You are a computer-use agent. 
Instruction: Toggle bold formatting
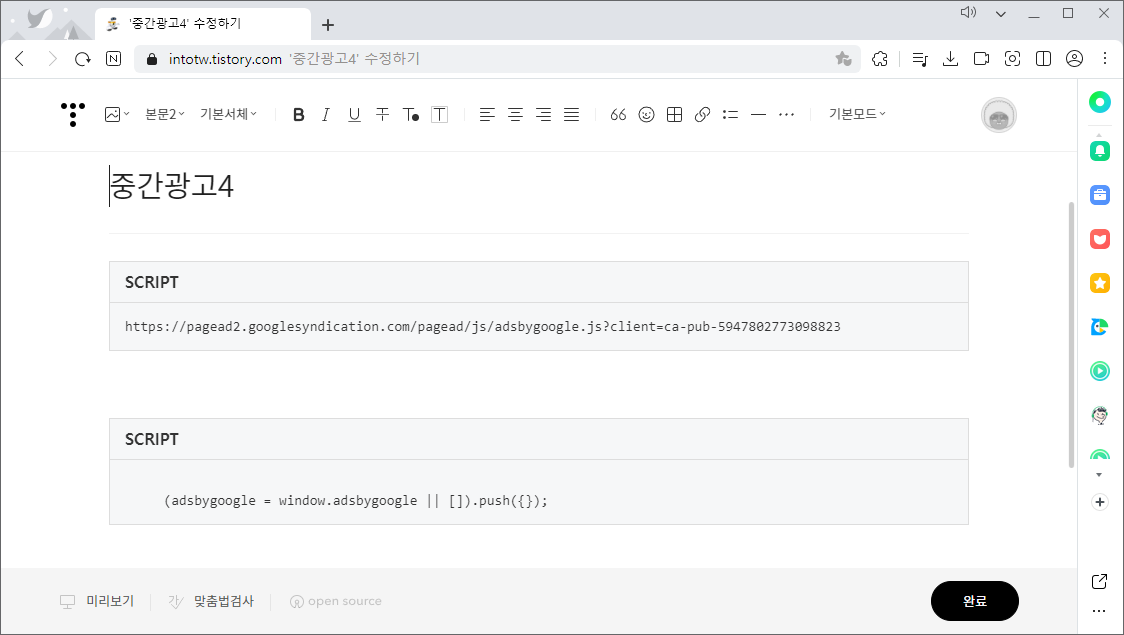[299, 115]
